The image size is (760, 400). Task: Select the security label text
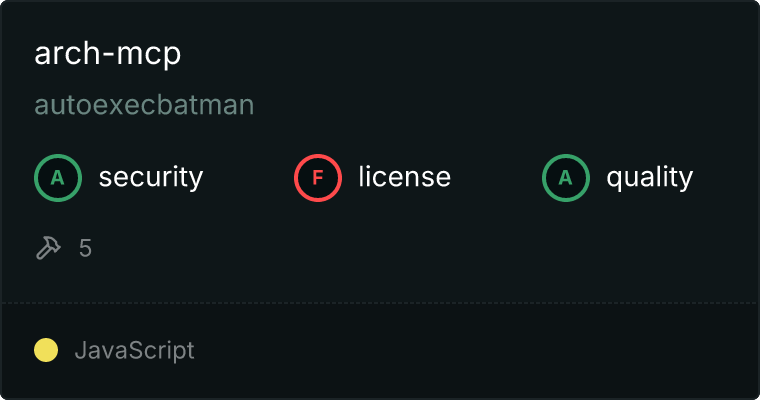(151, 178)
